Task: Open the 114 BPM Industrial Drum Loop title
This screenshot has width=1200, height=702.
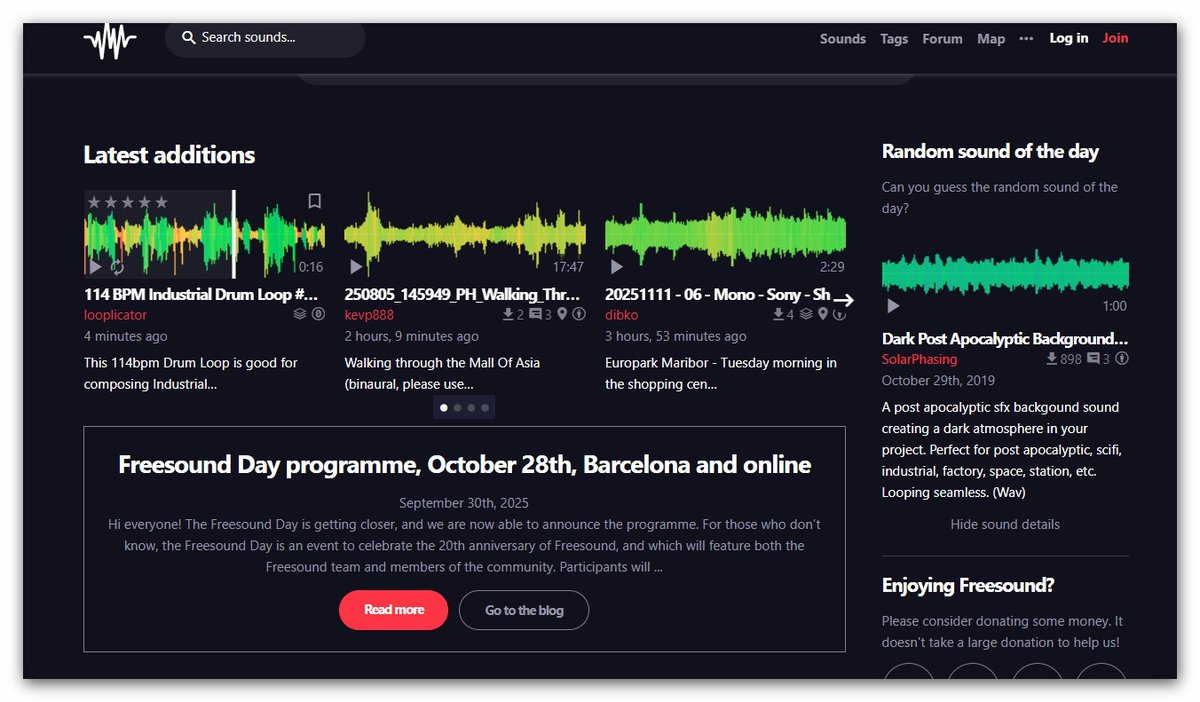Action: tap(200, 294)
